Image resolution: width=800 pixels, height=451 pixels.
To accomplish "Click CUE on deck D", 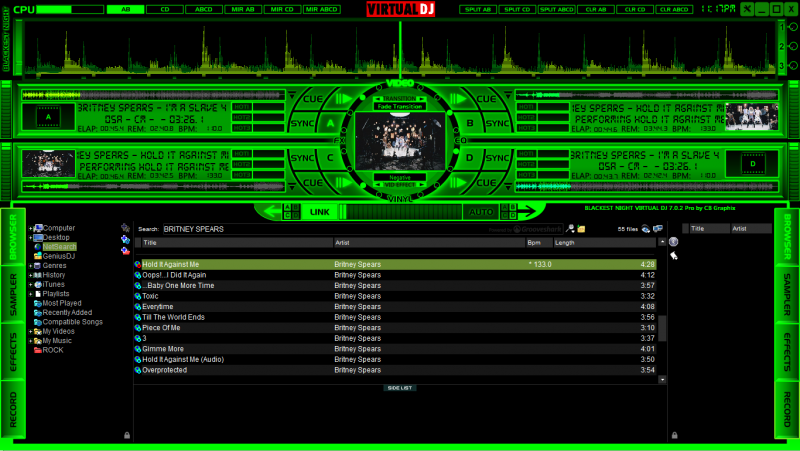I will [486, 183].
